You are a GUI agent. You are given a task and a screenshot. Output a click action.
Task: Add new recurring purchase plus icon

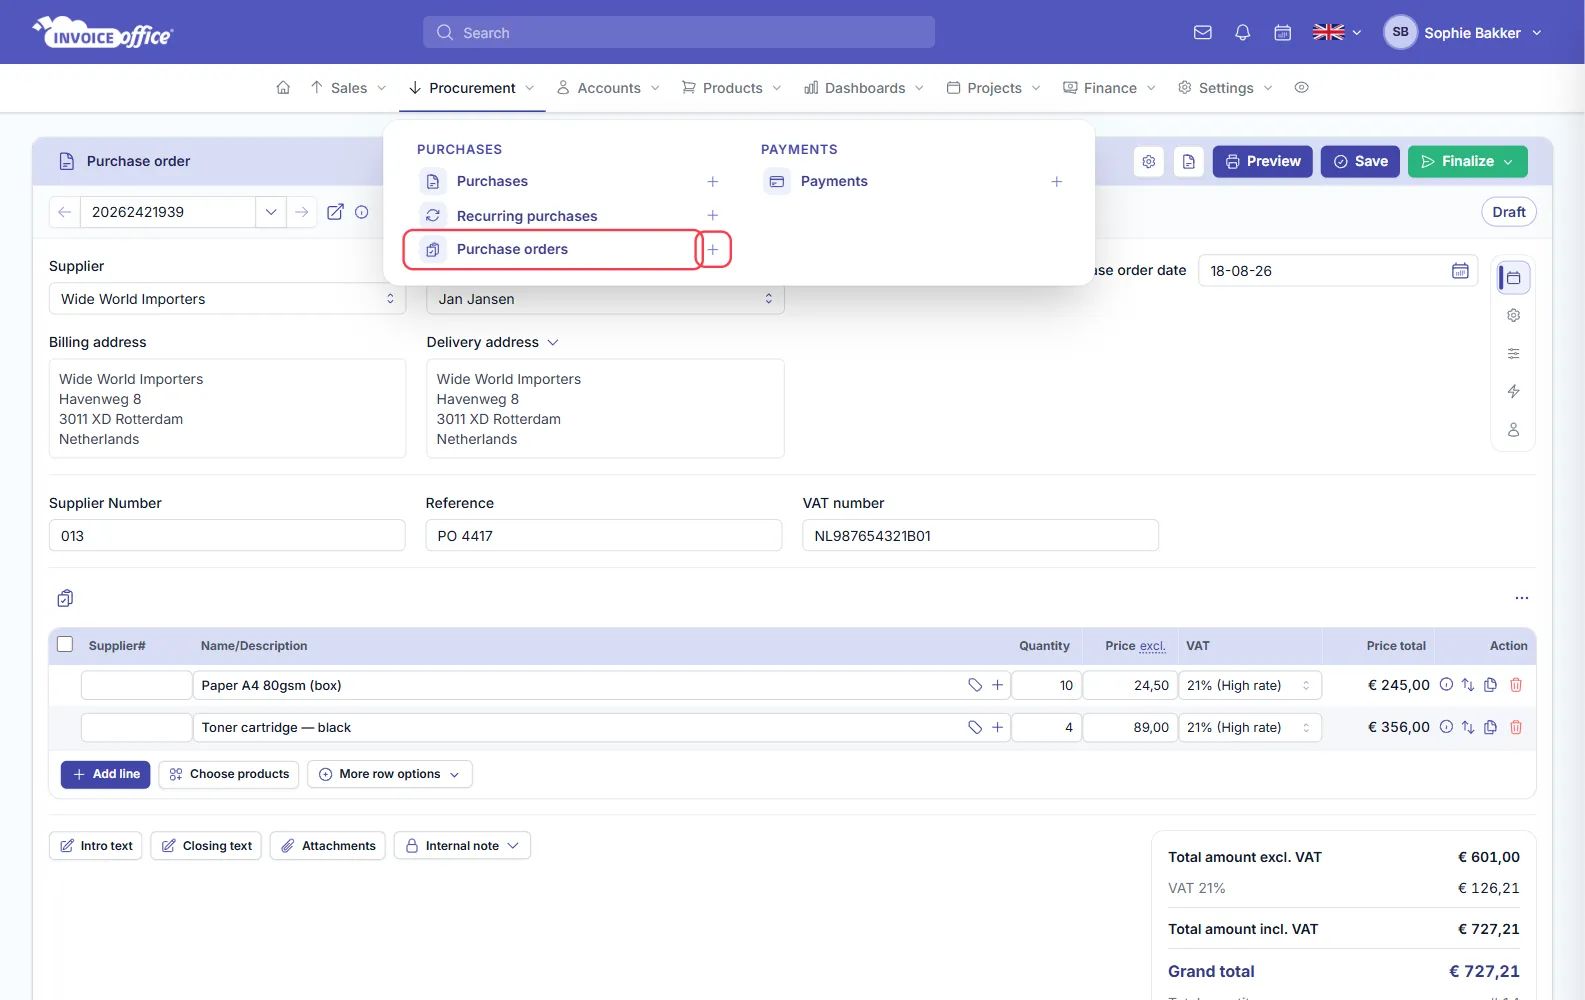coord(713,215)
